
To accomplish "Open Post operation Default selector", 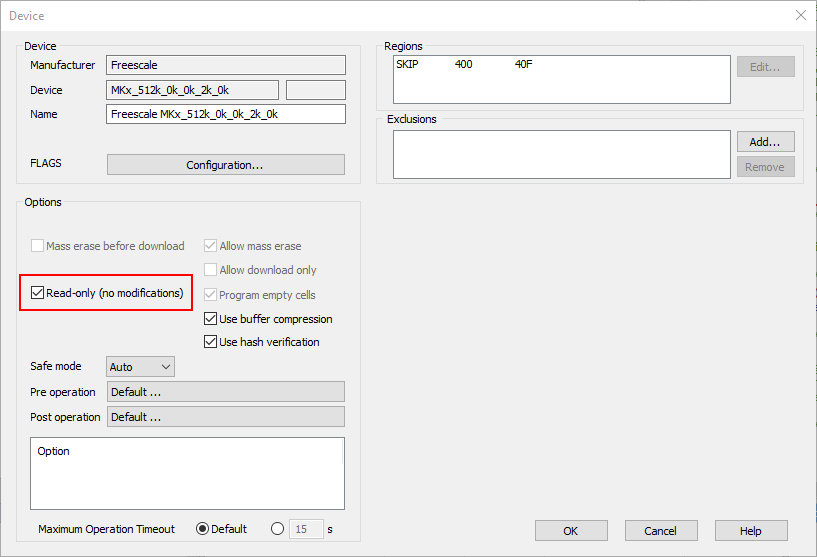I will pos(225,417).
